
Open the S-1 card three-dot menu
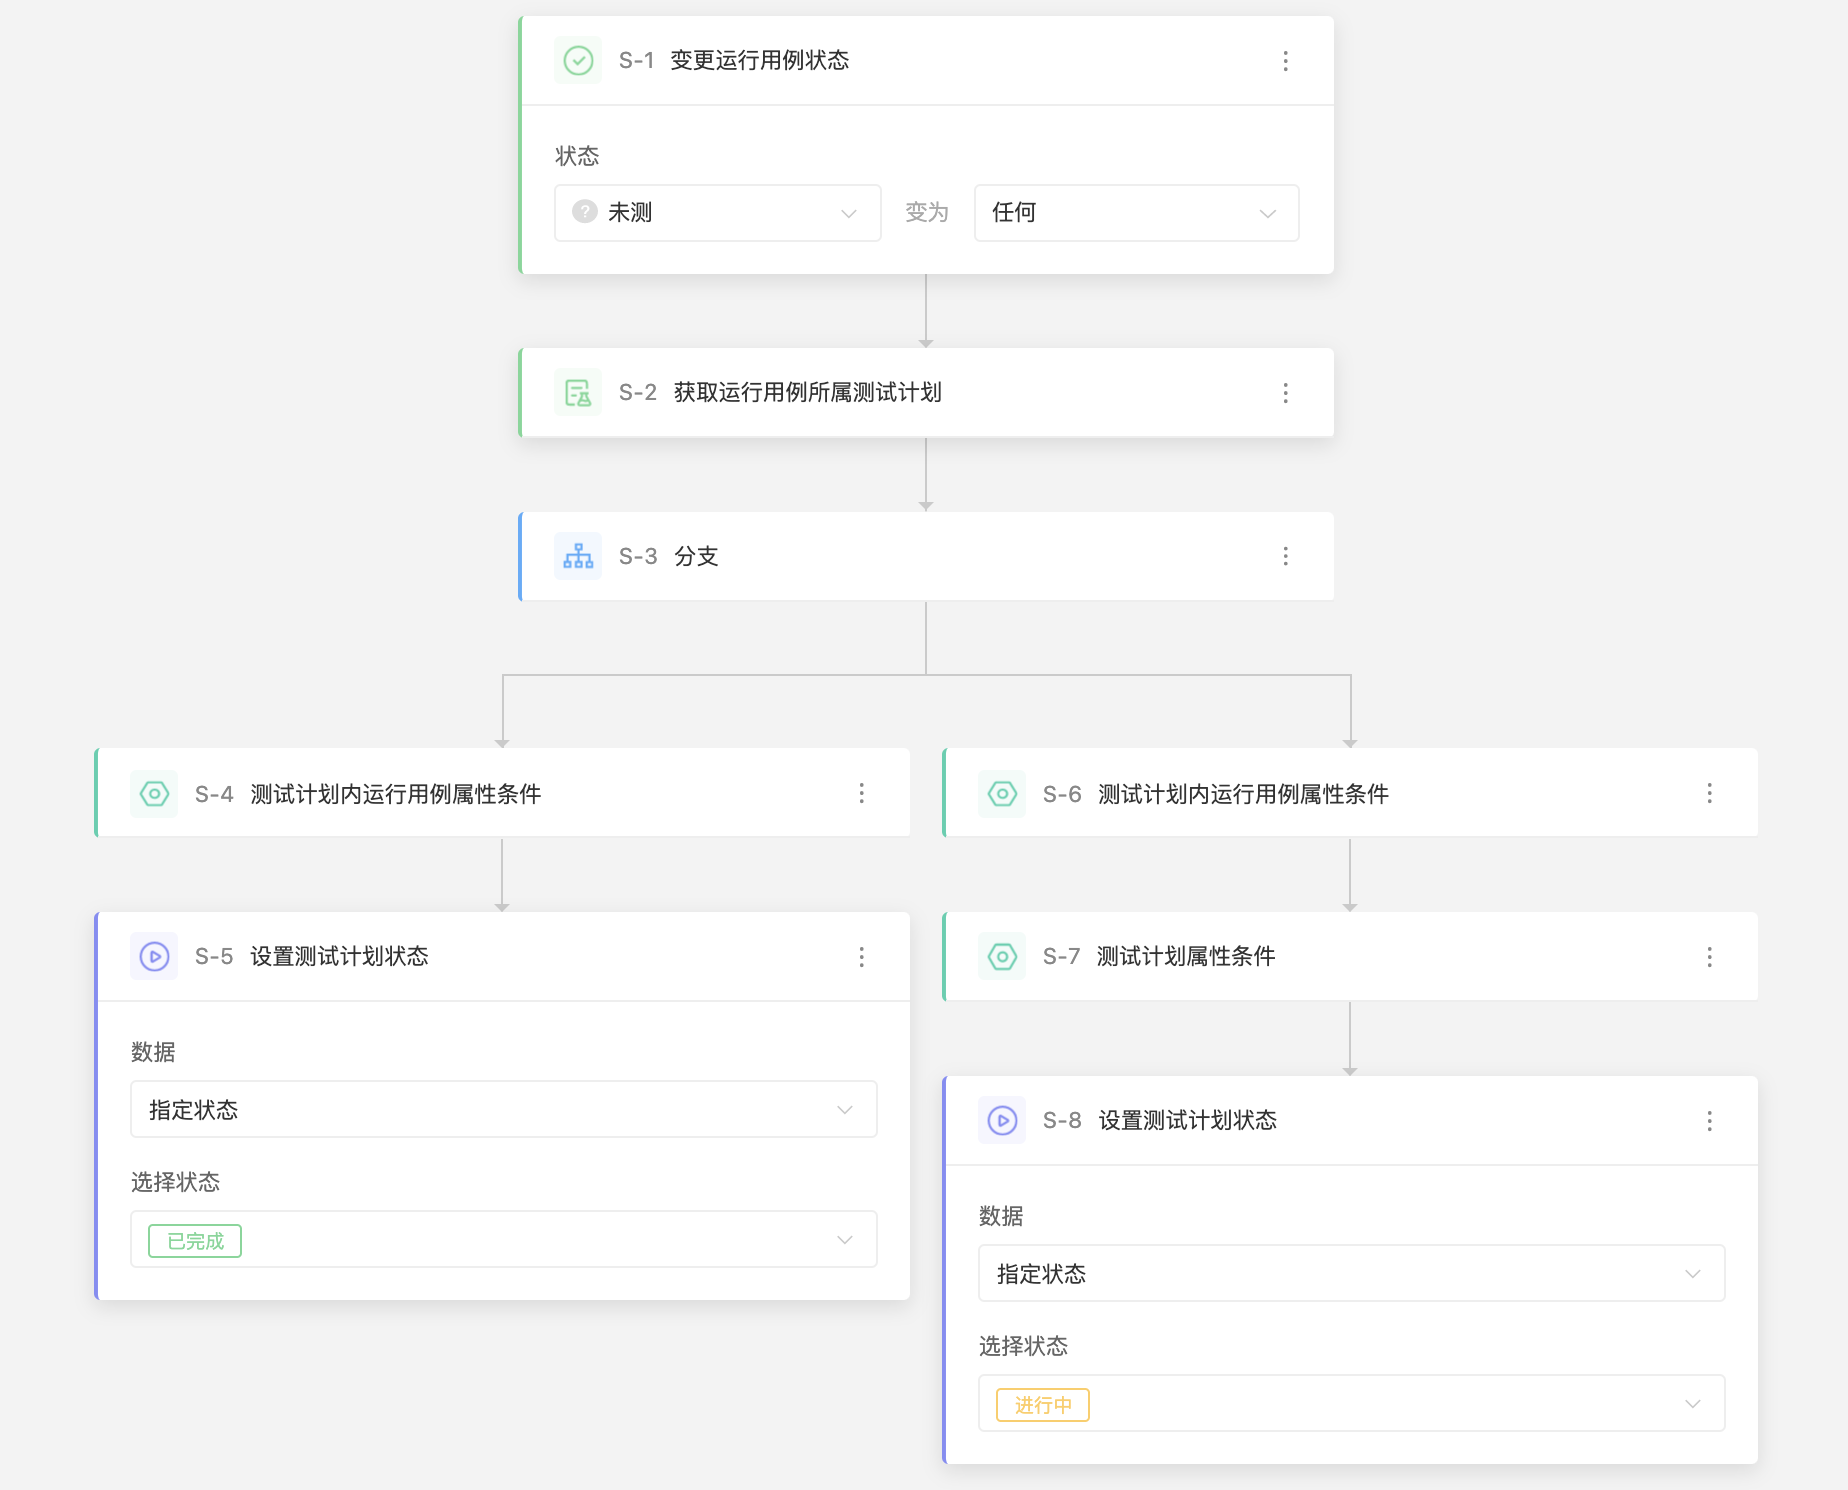[1285, 61]
